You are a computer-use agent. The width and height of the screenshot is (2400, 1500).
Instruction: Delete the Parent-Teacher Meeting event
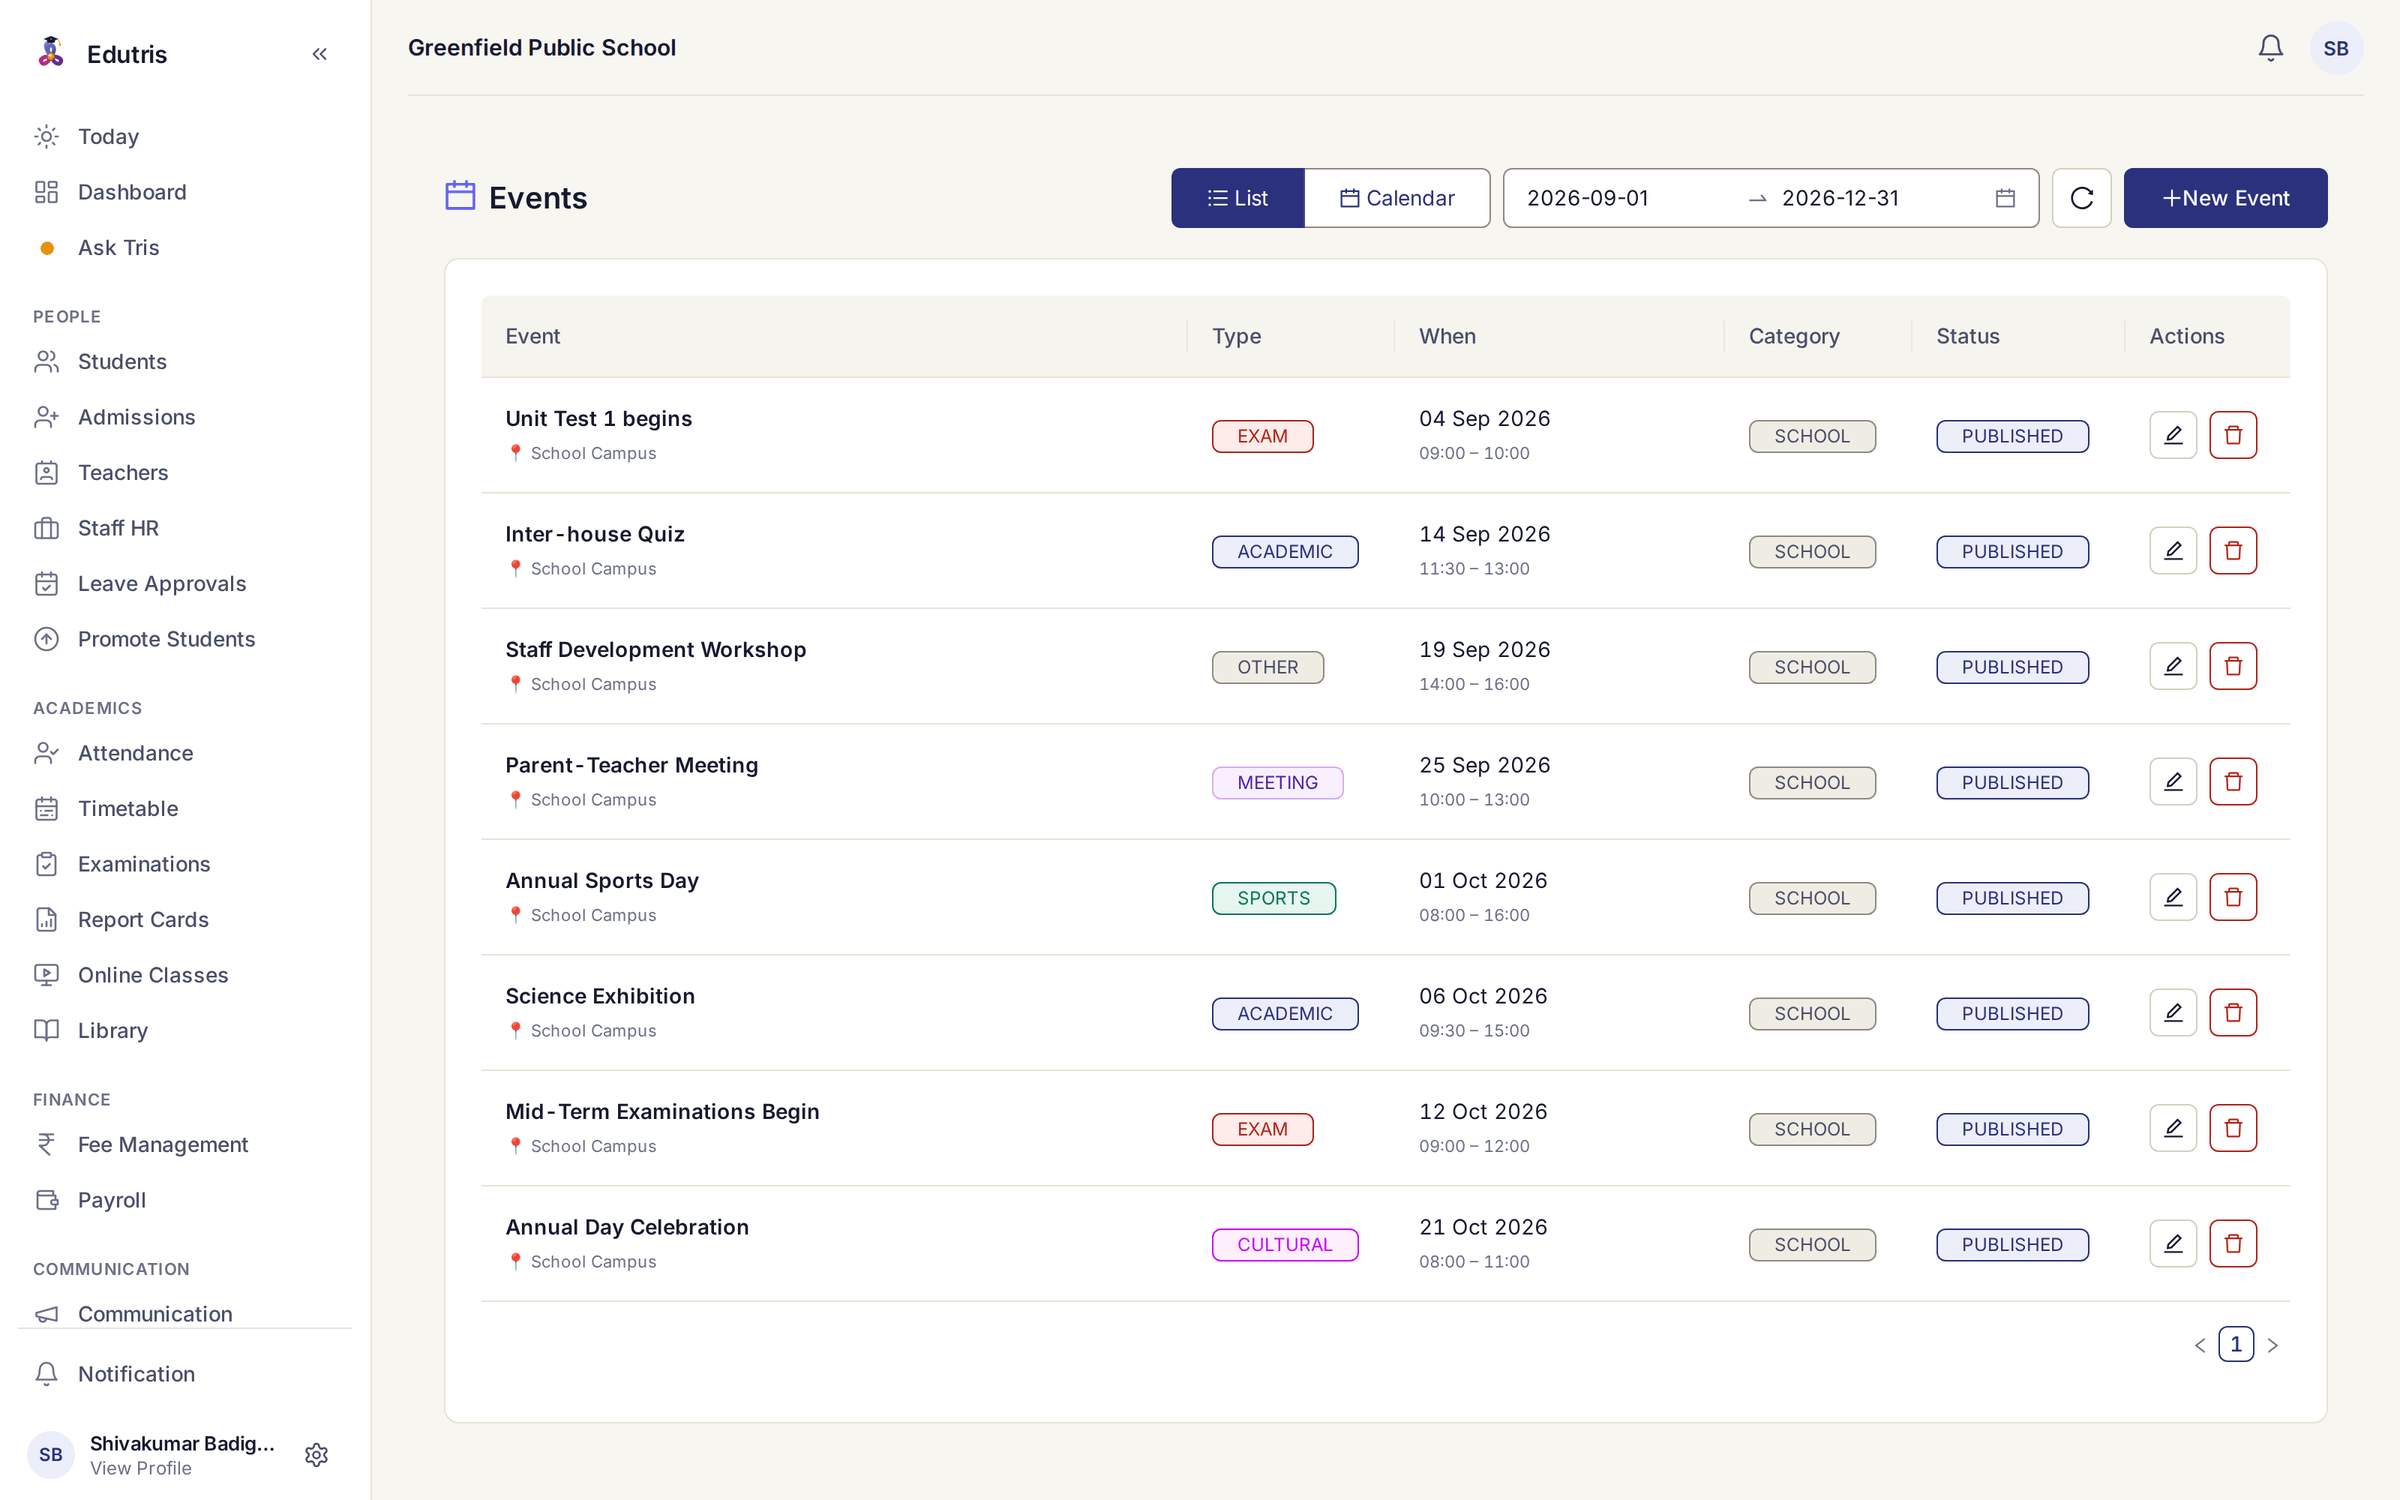pyautogui.click(x=2233, y=782)
